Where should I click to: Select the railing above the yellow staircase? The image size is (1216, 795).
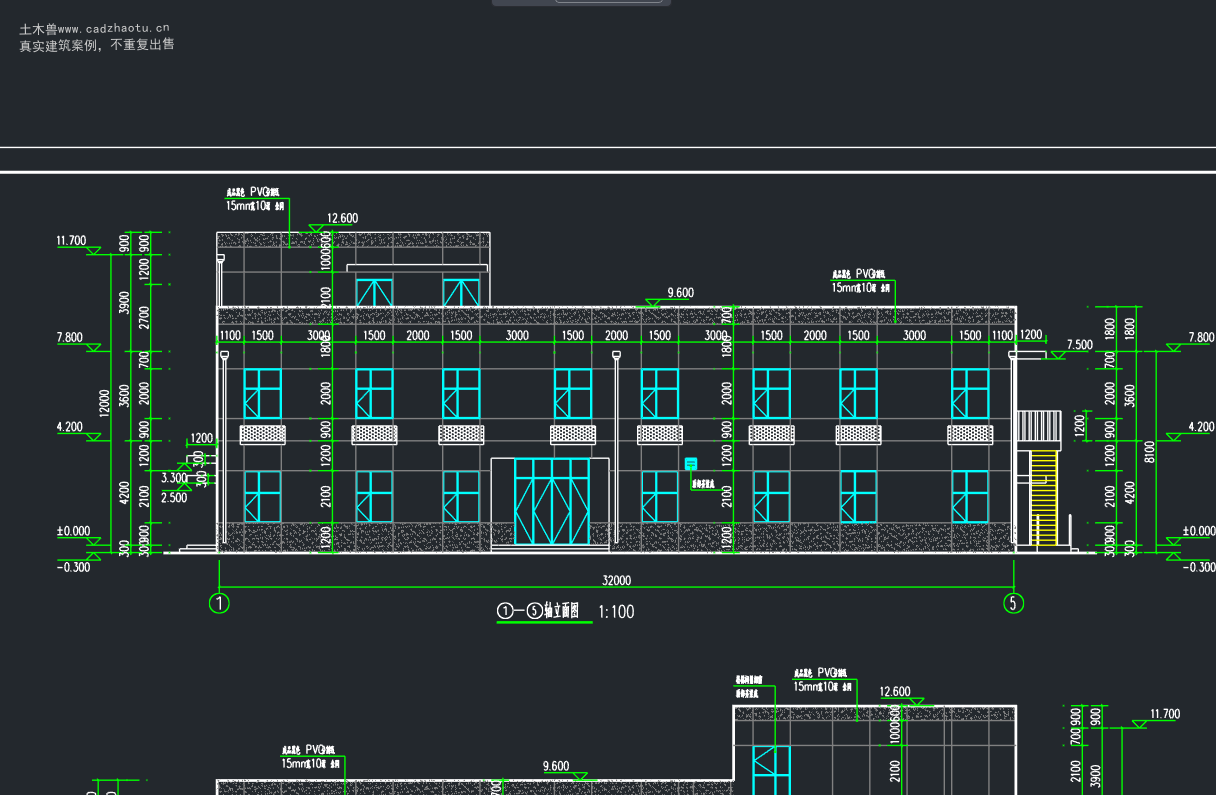tap(1038, 427)
